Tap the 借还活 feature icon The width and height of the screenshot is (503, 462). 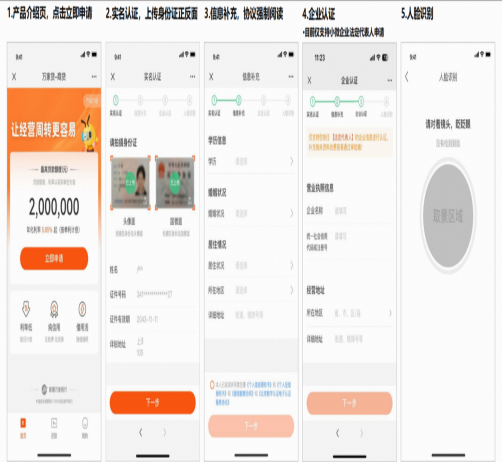[82, 309]
